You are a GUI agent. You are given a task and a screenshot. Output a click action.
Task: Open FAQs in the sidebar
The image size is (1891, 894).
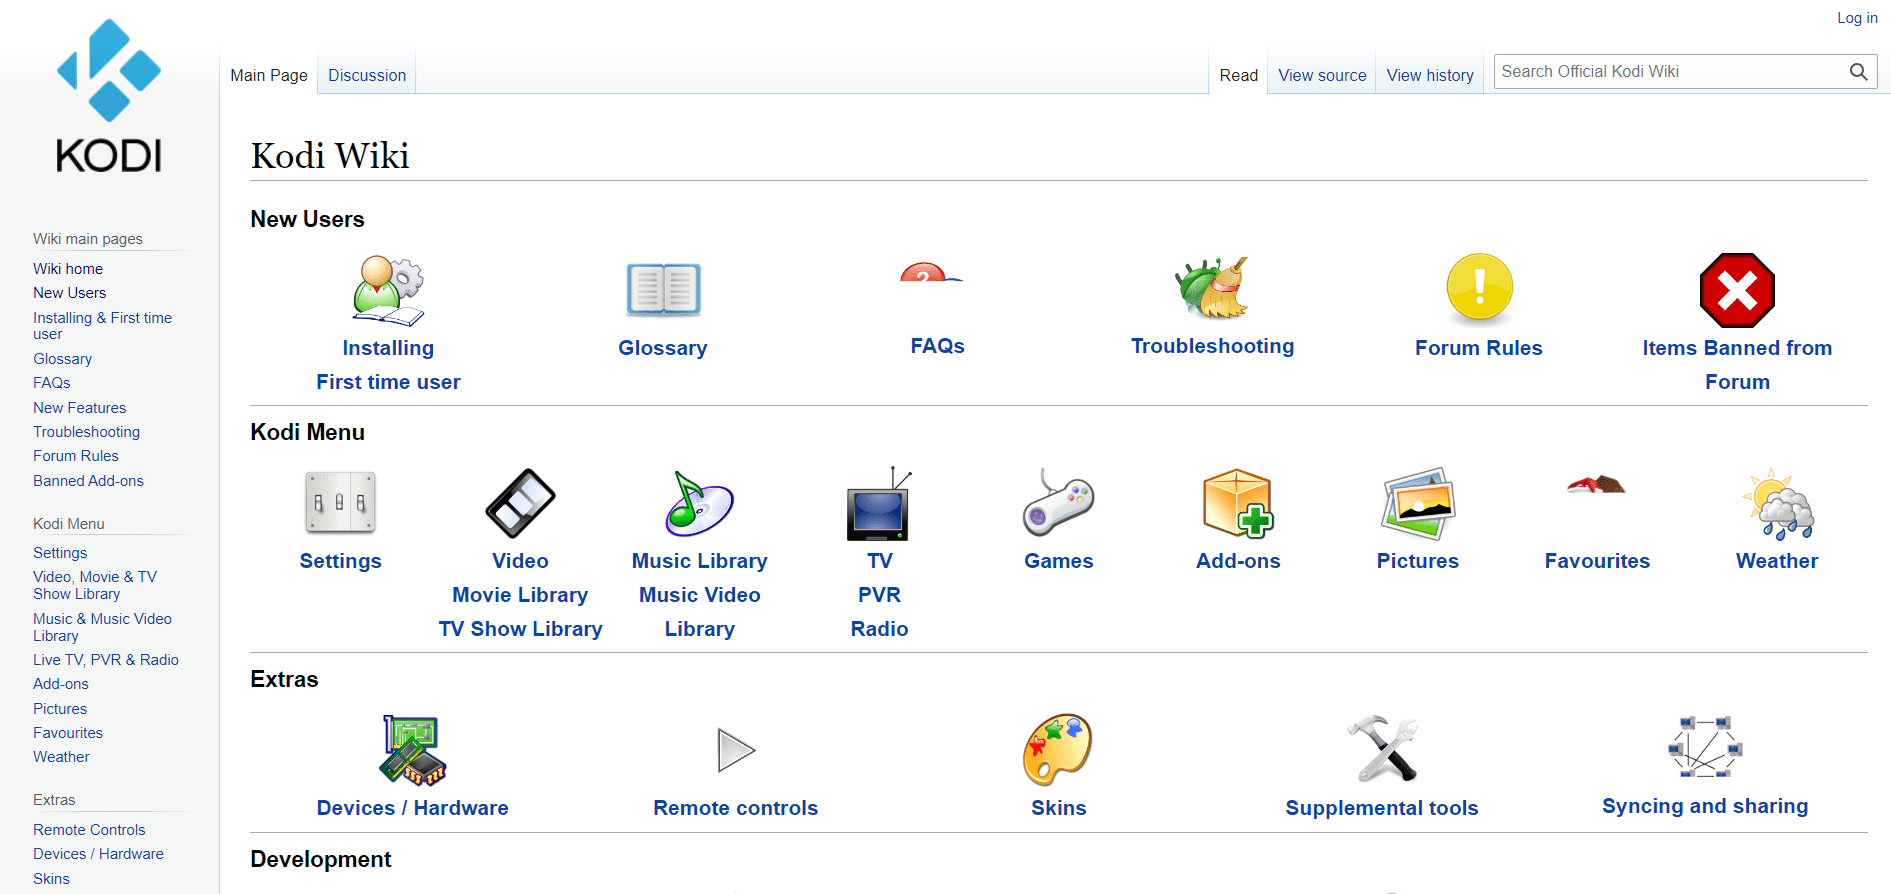click(x=51, y=383)
